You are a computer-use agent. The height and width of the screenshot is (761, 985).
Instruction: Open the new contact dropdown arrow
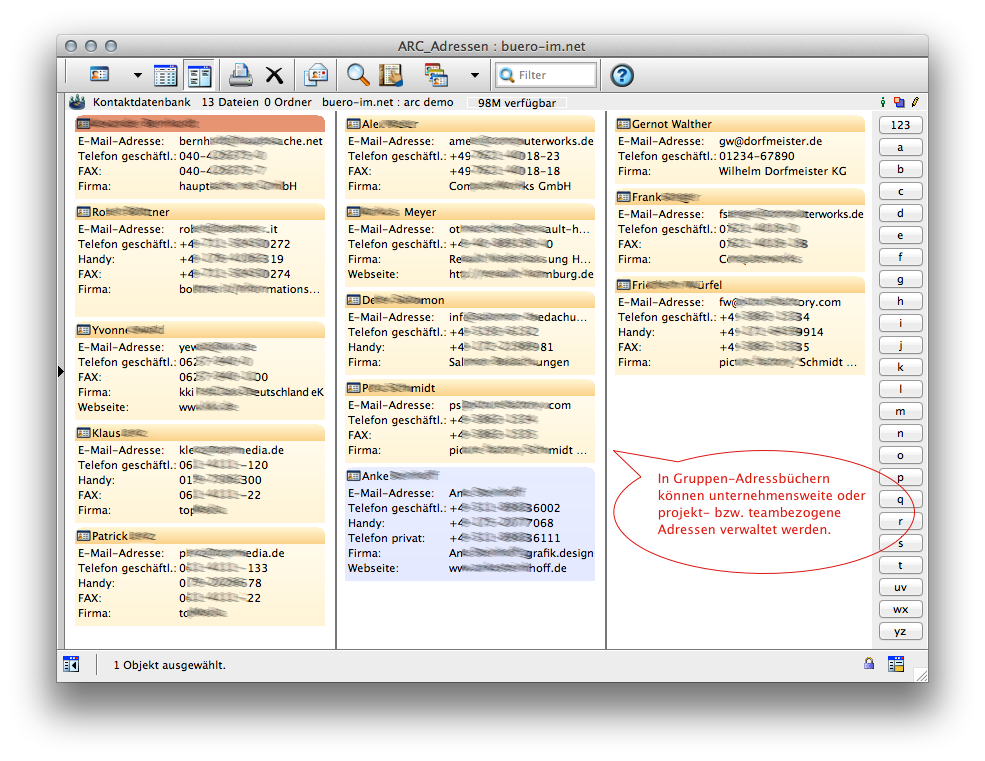pyautogui.click(x=137, y=76)
